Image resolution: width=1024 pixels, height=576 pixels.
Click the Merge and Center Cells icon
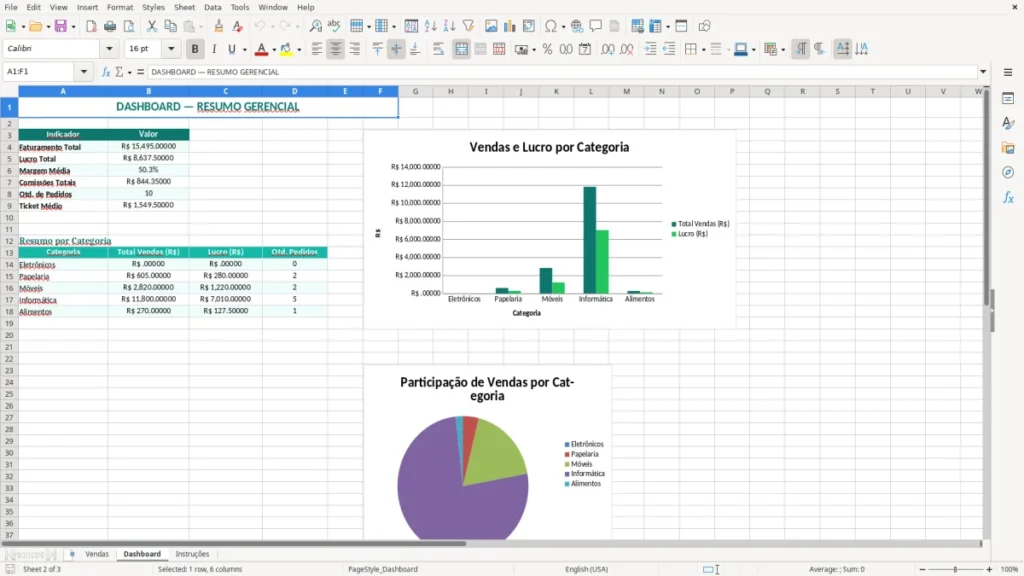tap(461, 49)
